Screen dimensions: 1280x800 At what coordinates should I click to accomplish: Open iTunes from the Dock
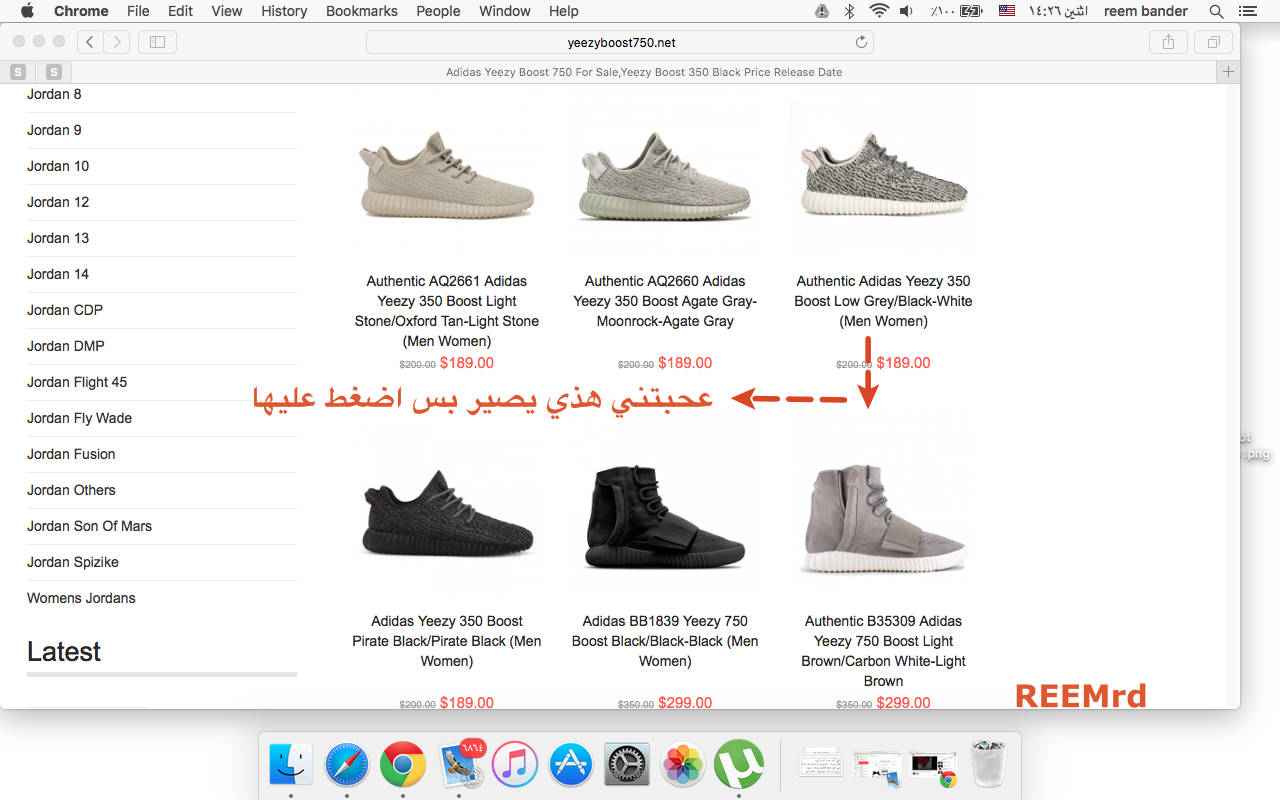pos(515,766)
